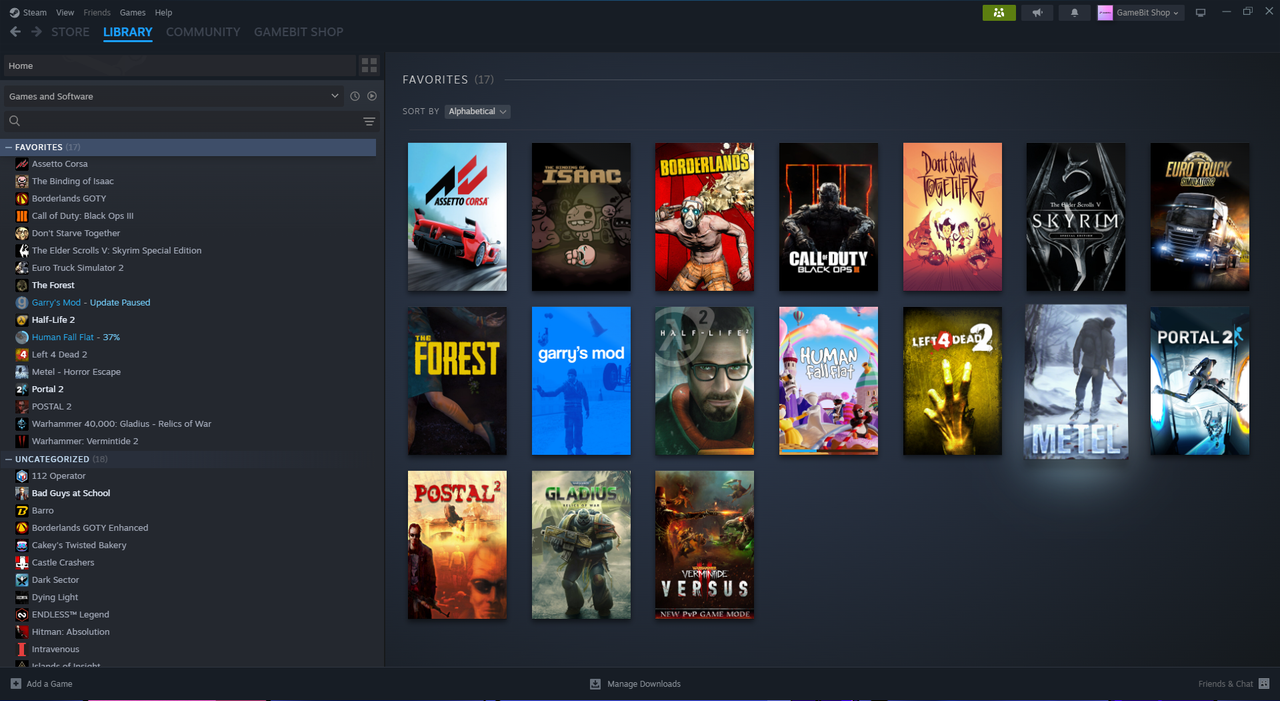Switch to the STORE tab
Screen dimensions: 1280x701
[70, 32]
